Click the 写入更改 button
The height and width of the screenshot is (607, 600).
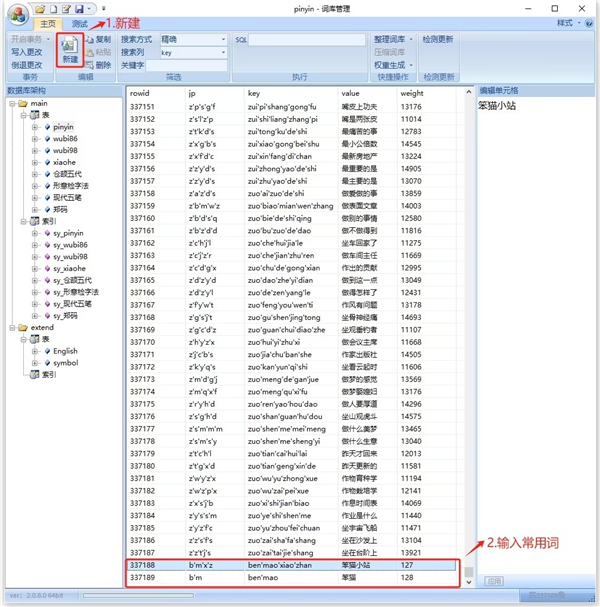tap(28, 52)
